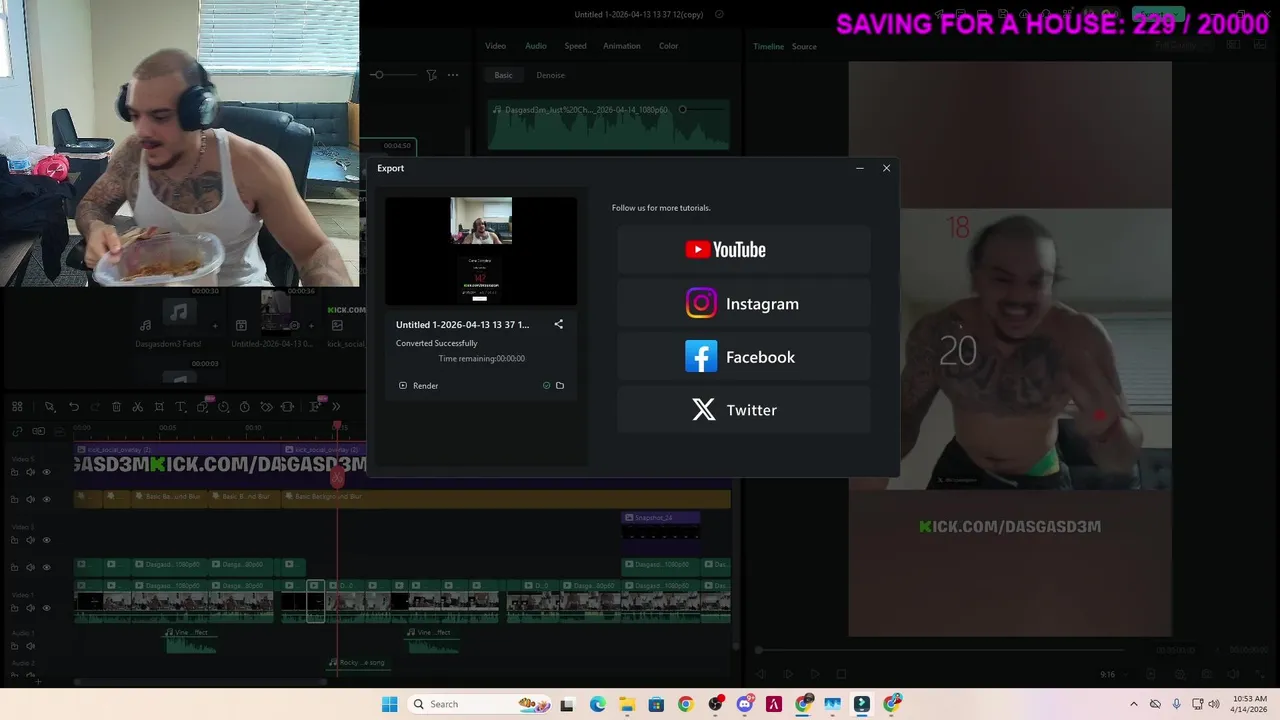Mute the Video 1 track
The width and height of the screenshot is (1280, 720).
[30, 608]
